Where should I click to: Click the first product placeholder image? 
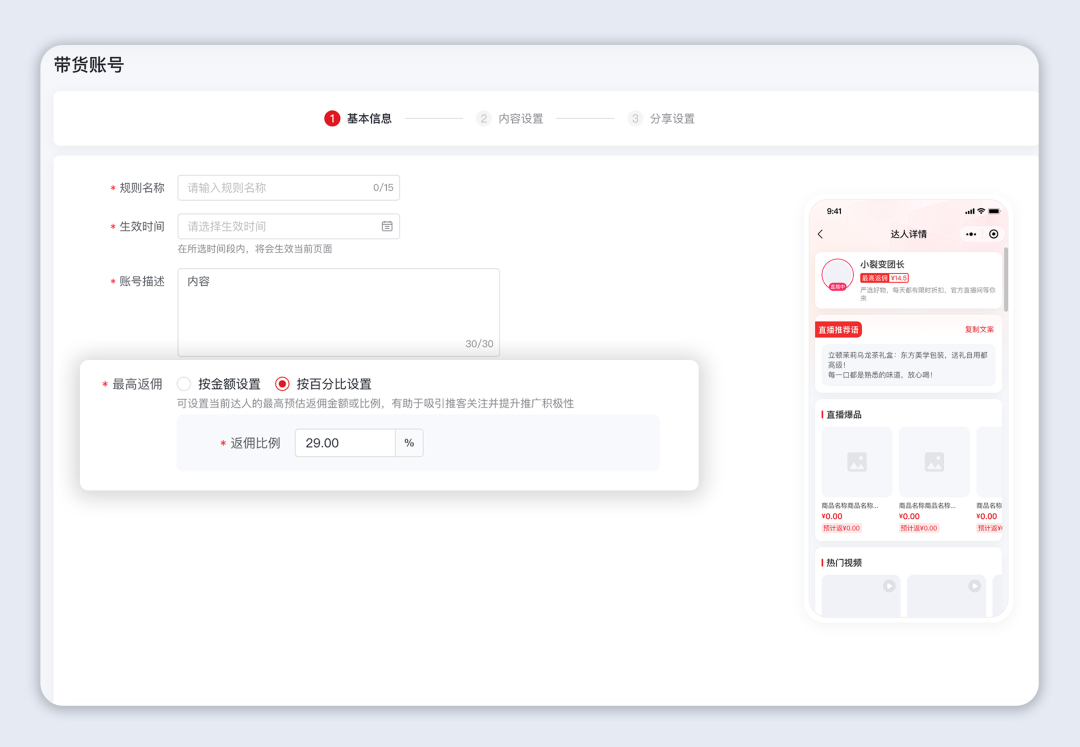point(856,462)
